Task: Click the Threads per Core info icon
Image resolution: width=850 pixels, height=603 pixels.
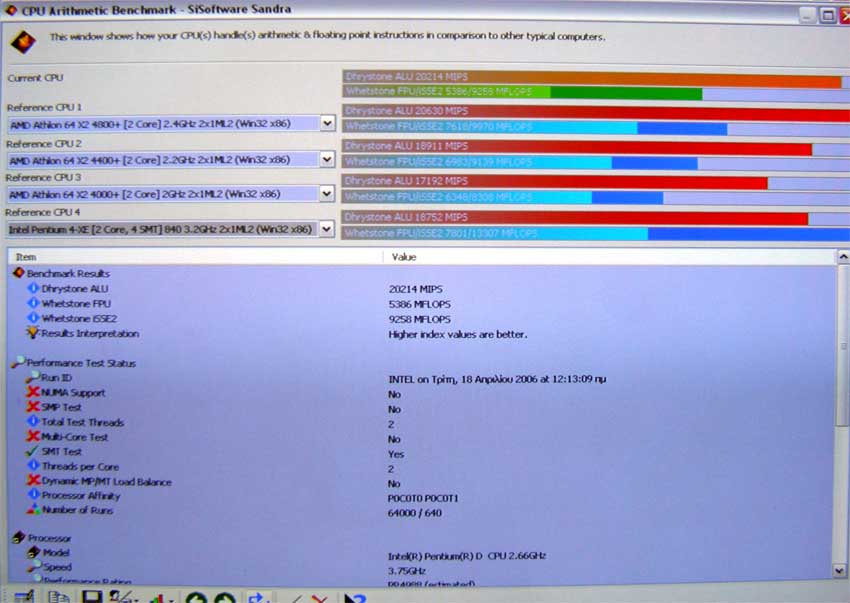Action: [x=34, y=465]
